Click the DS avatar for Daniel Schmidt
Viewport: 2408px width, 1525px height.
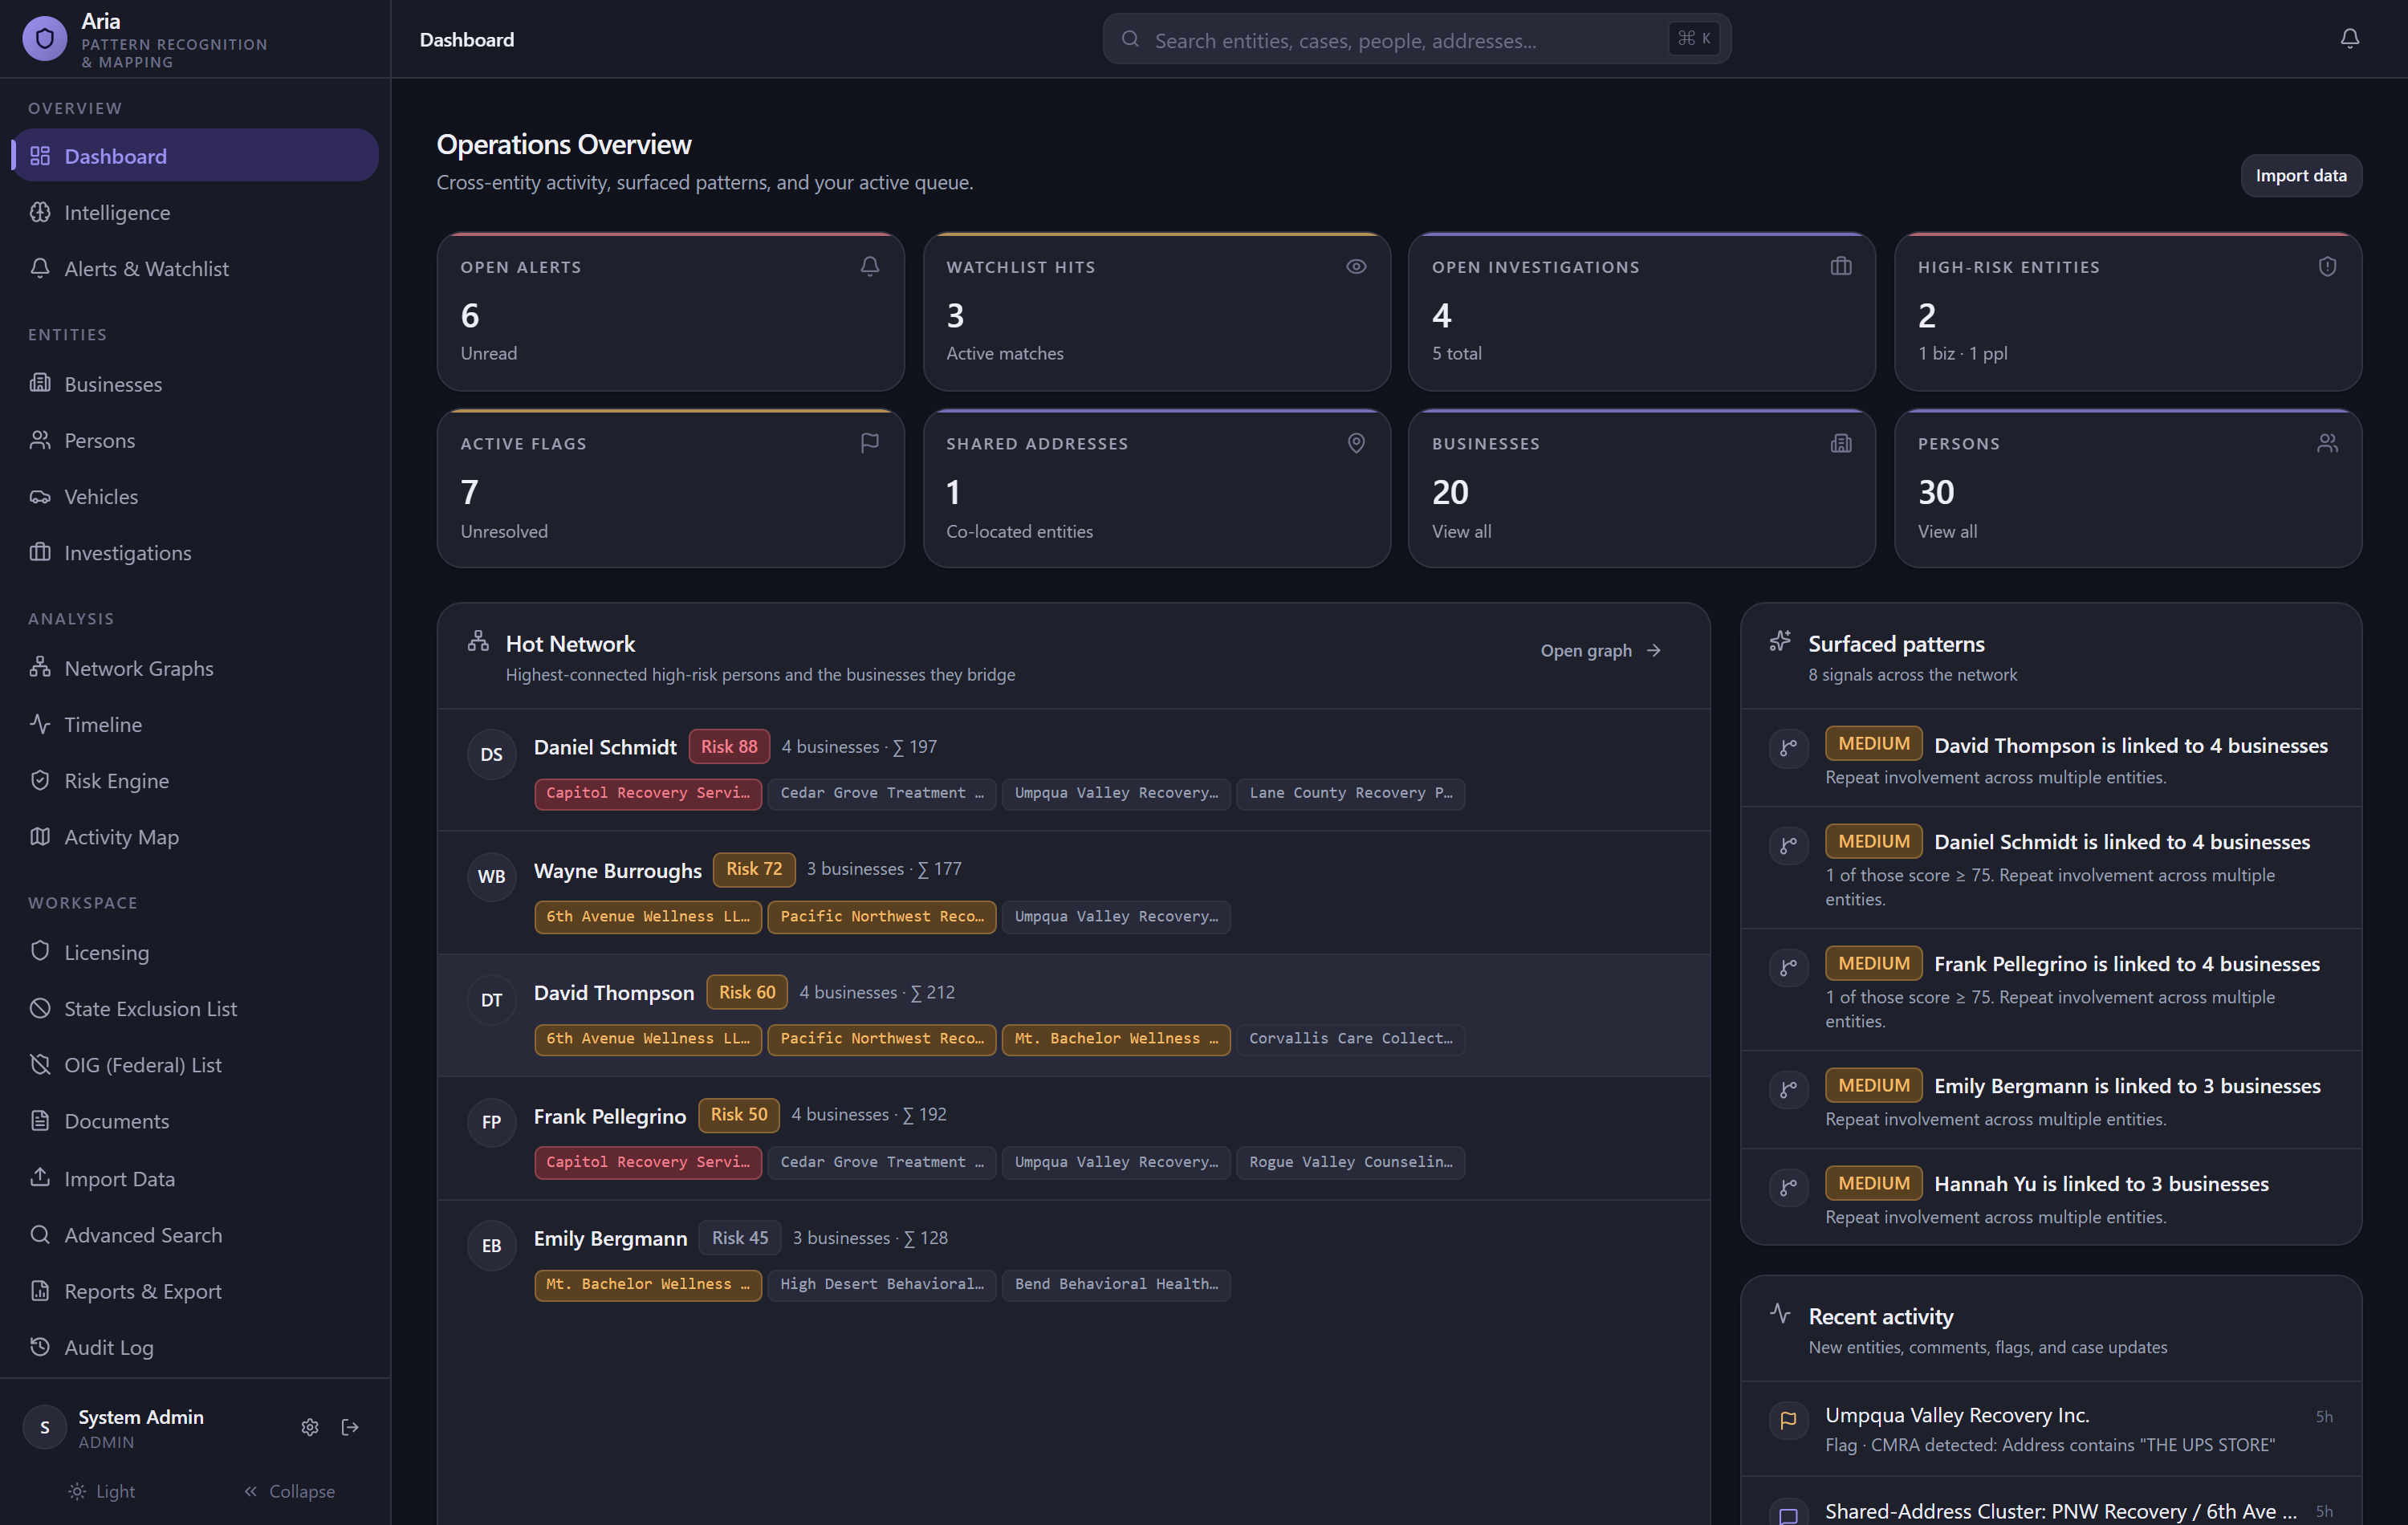[491, 754]
